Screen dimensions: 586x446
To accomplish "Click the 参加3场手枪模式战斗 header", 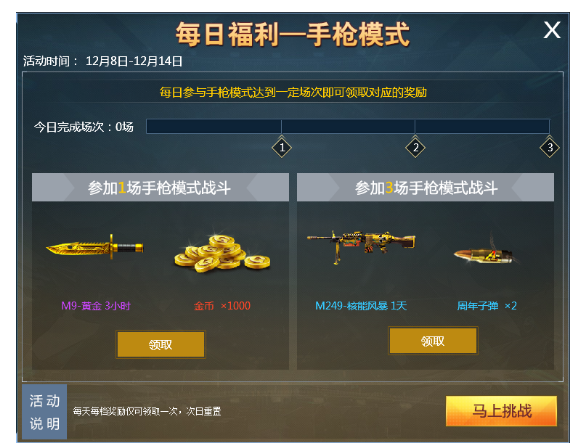I will (425, 187).
